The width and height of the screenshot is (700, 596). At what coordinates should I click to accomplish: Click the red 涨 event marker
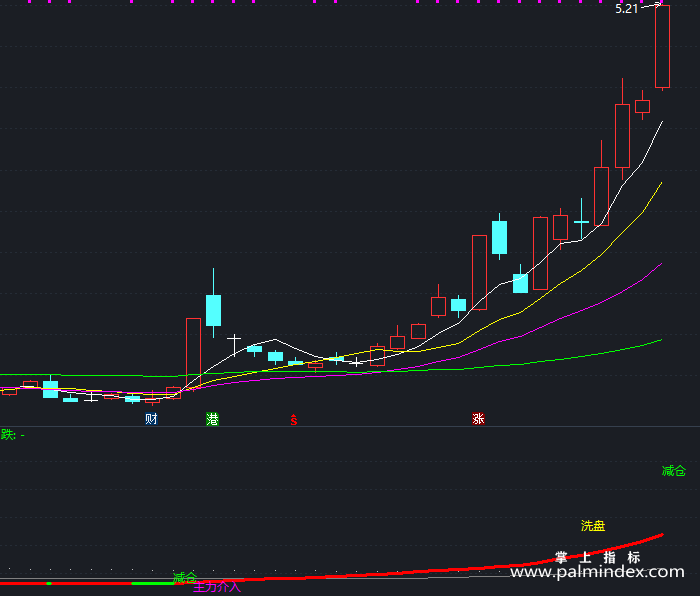[479, 419]
